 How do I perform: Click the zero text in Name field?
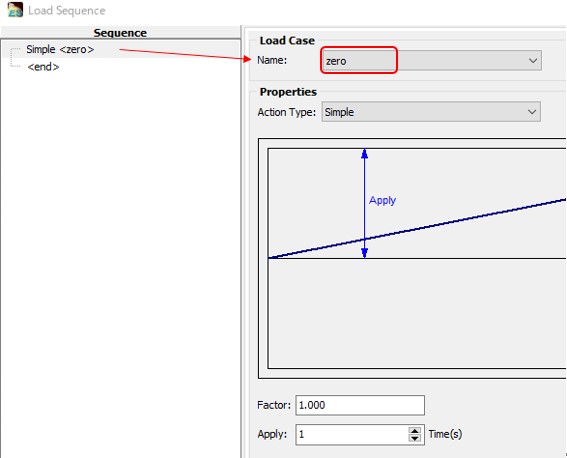tap(336, 61)
